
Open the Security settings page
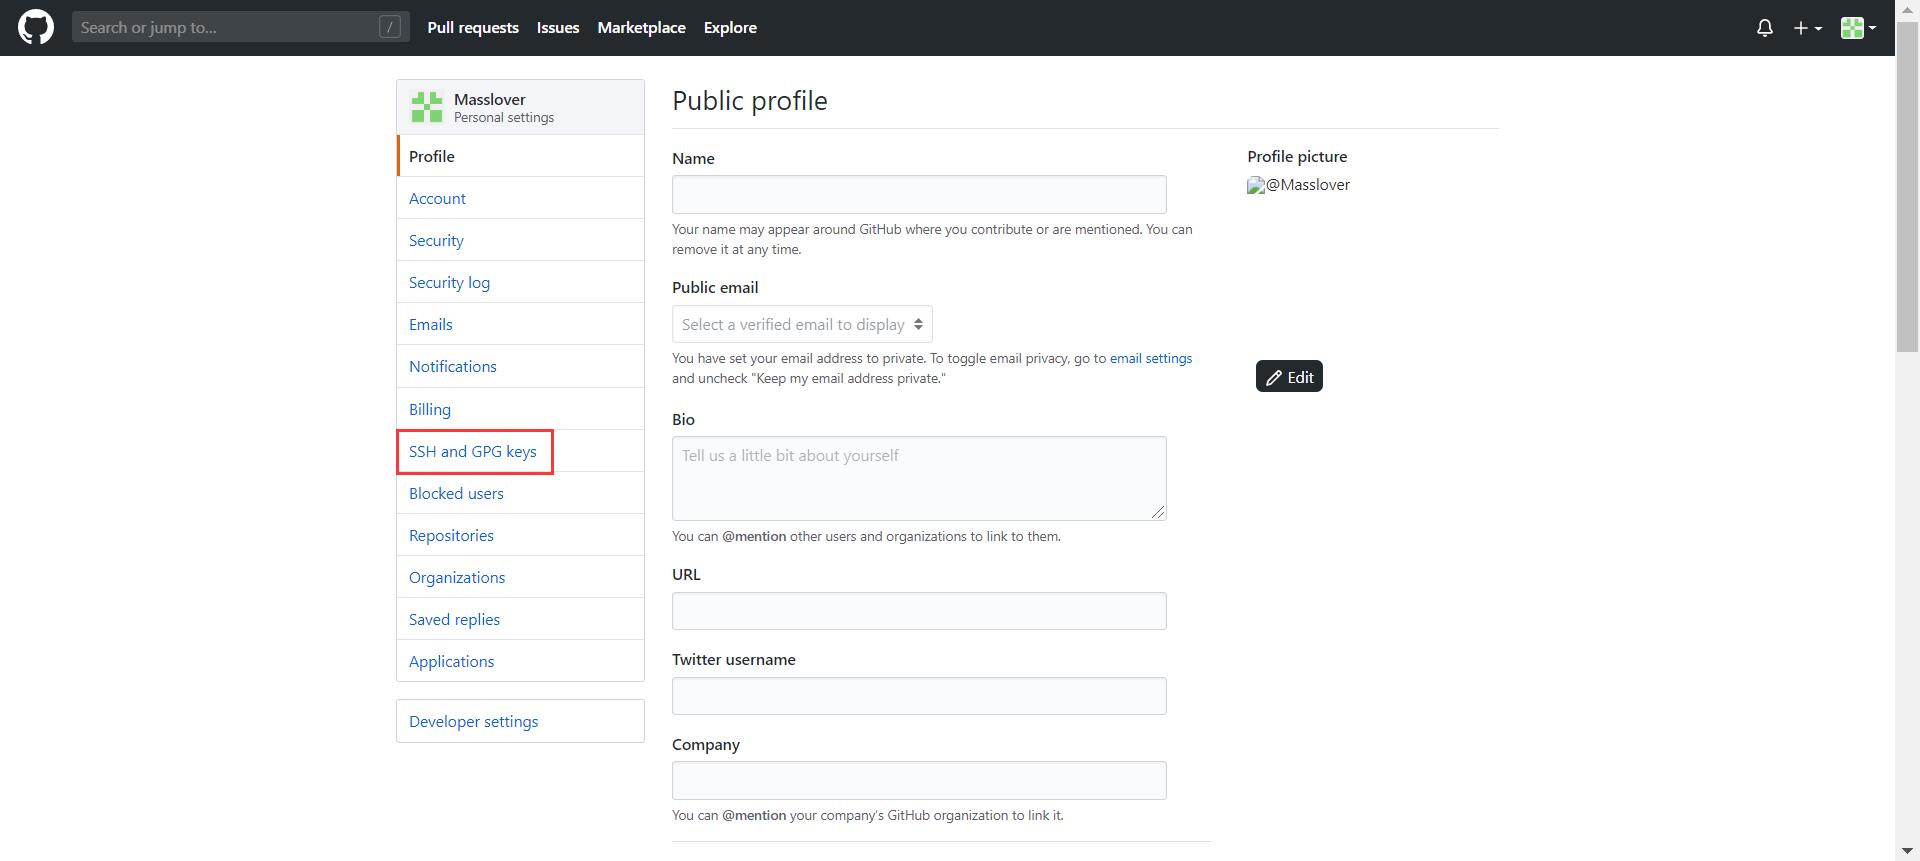[520, 240]
